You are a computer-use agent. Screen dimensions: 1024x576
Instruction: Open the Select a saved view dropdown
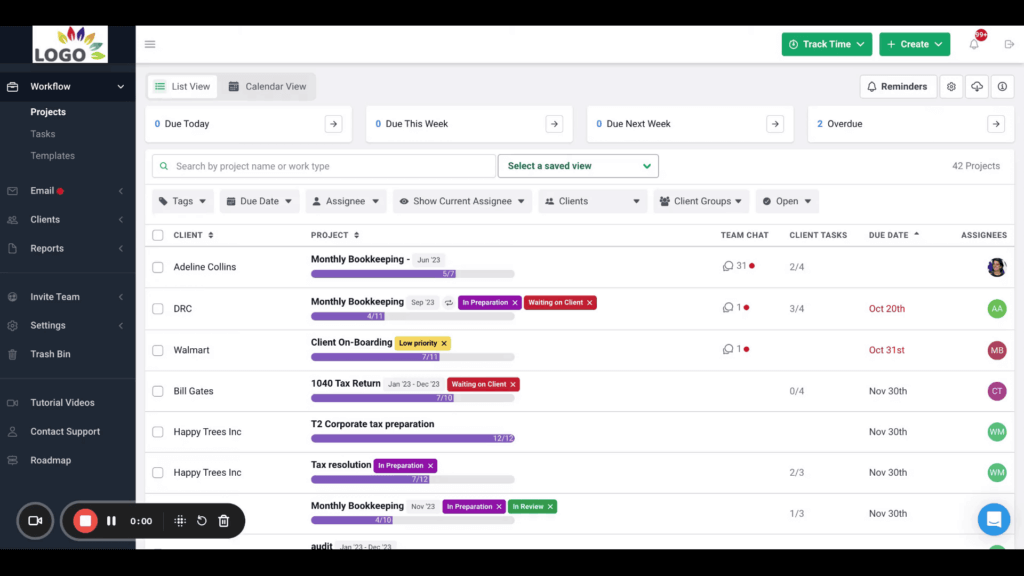578,166
